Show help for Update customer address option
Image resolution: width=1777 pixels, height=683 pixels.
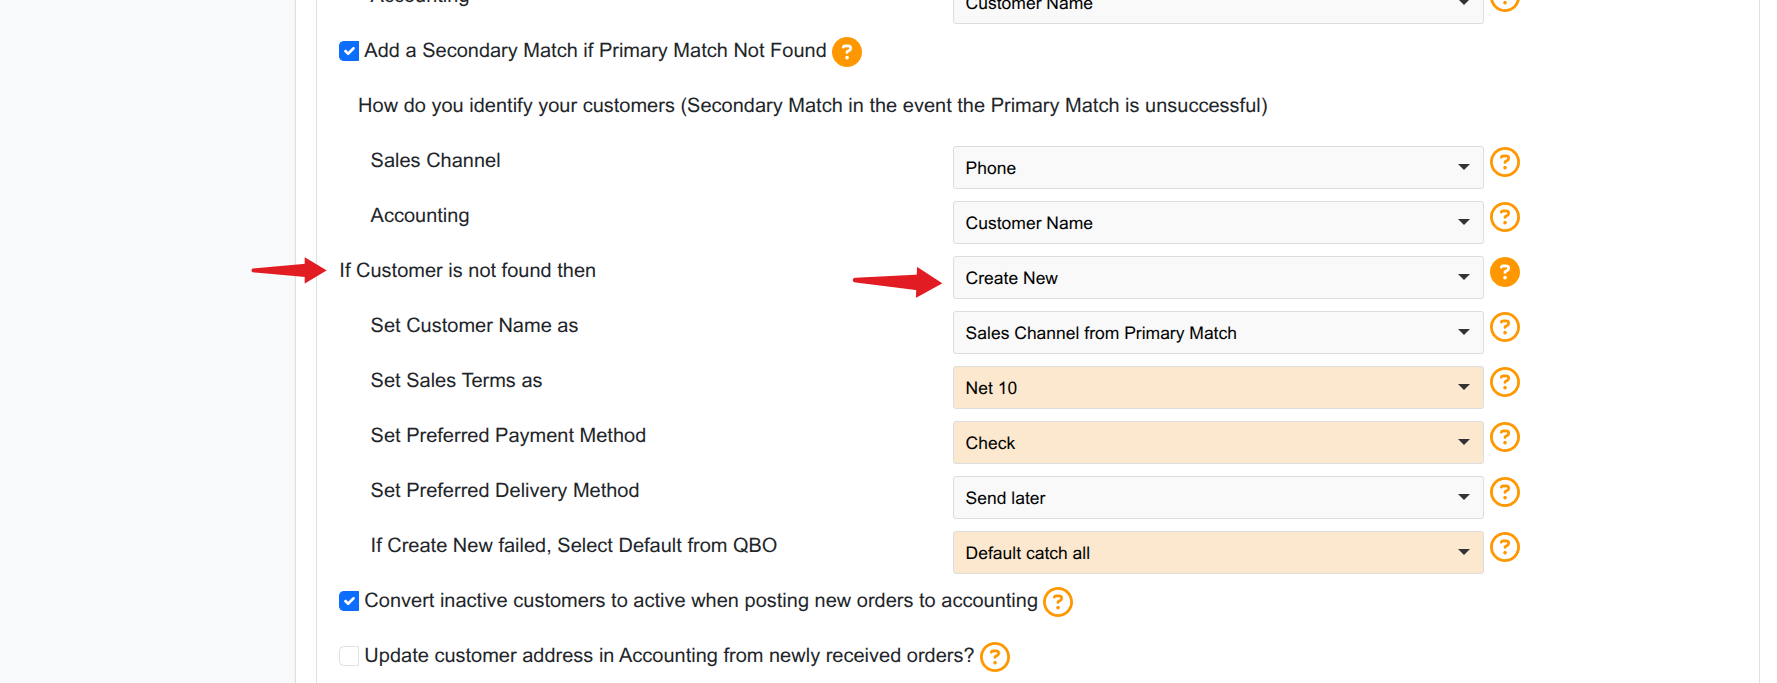pos(994,657)
